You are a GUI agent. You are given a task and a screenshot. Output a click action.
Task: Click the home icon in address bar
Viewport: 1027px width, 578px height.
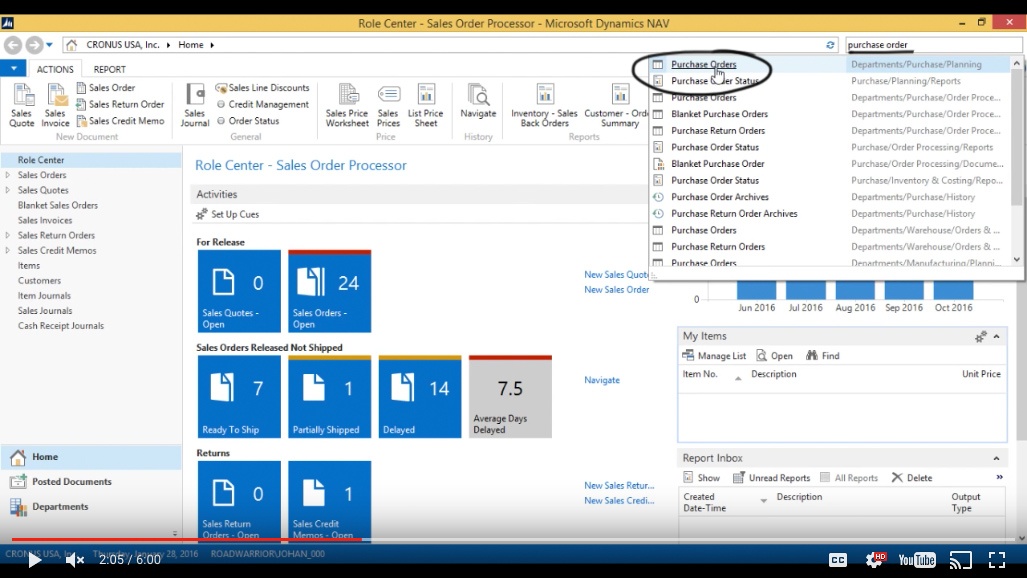(x=71, y=45)
